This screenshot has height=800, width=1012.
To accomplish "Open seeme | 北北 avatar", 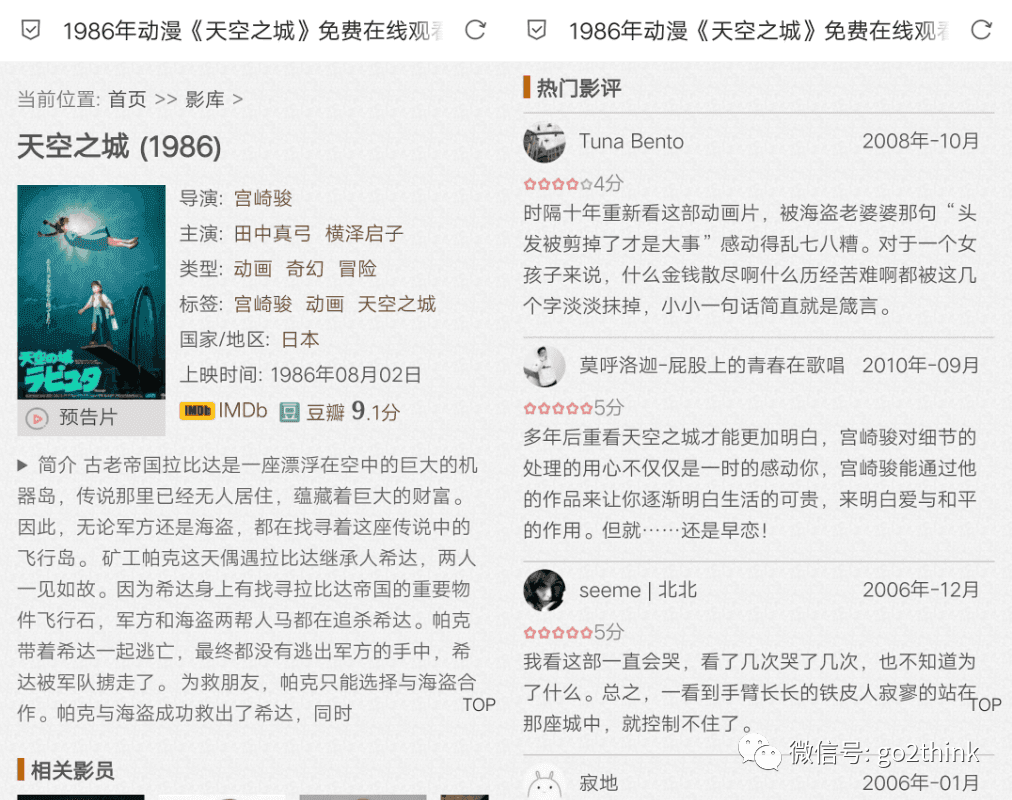I will tap(544, 590).
